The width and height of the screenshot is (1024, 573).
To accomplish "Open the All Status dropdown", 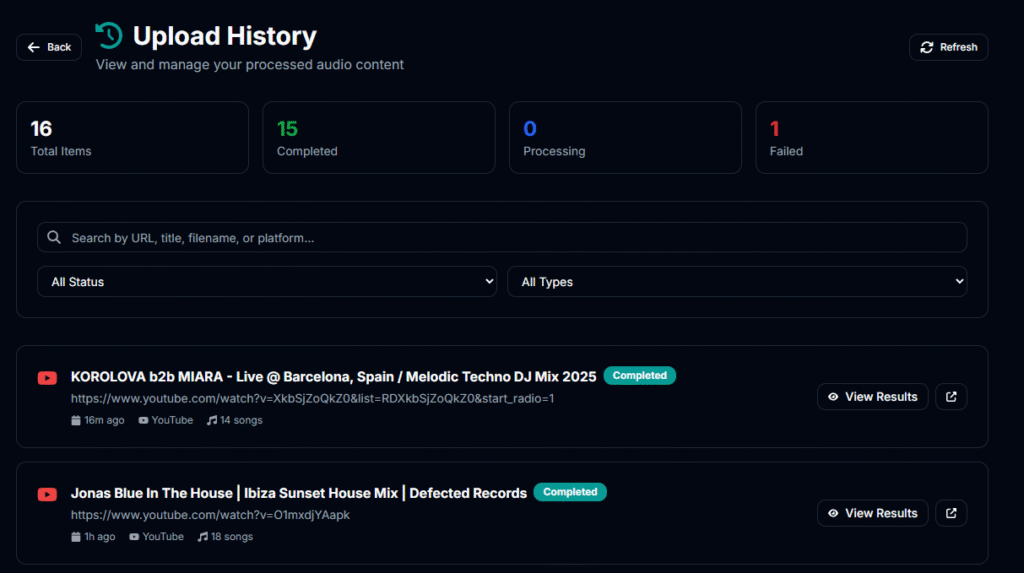I will click(x=267, y=282).
